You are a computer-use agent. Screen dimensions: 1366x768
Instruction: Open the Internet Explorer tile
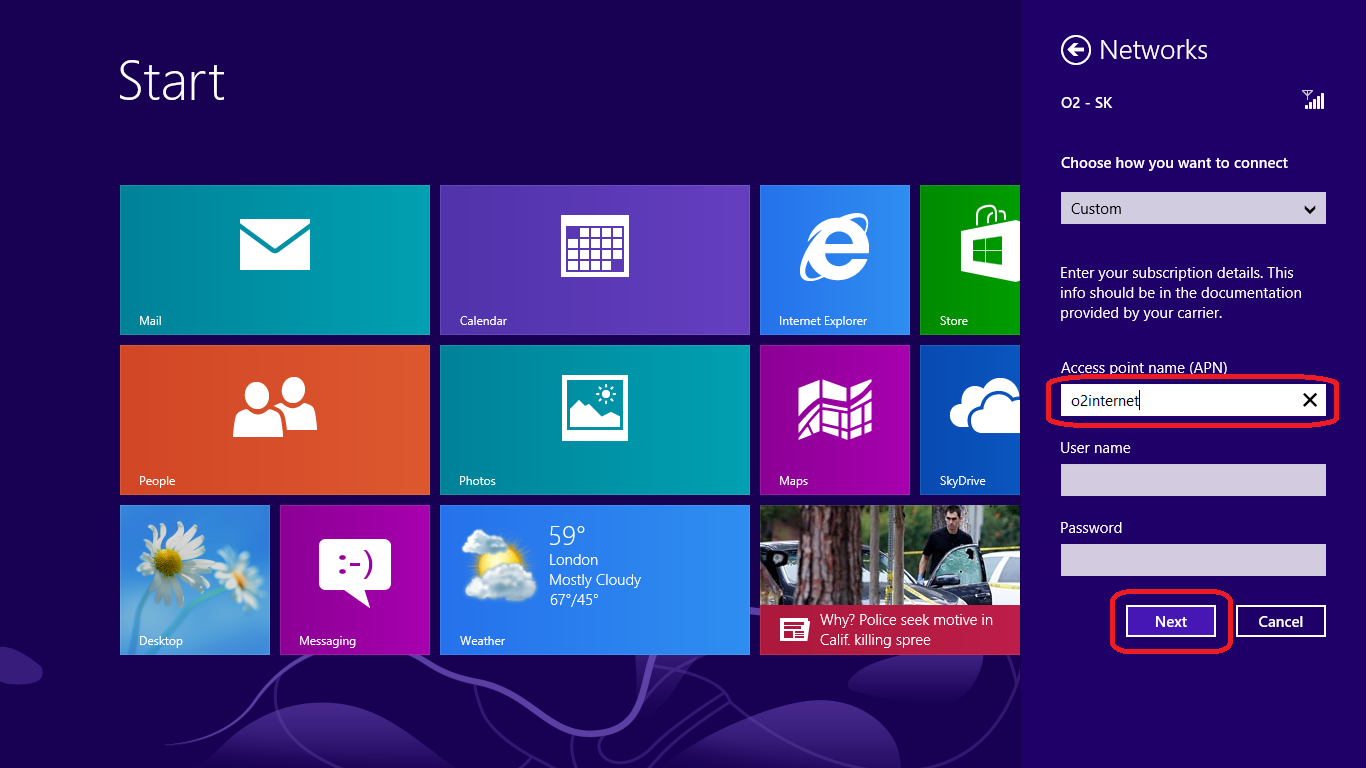[834, 259]
